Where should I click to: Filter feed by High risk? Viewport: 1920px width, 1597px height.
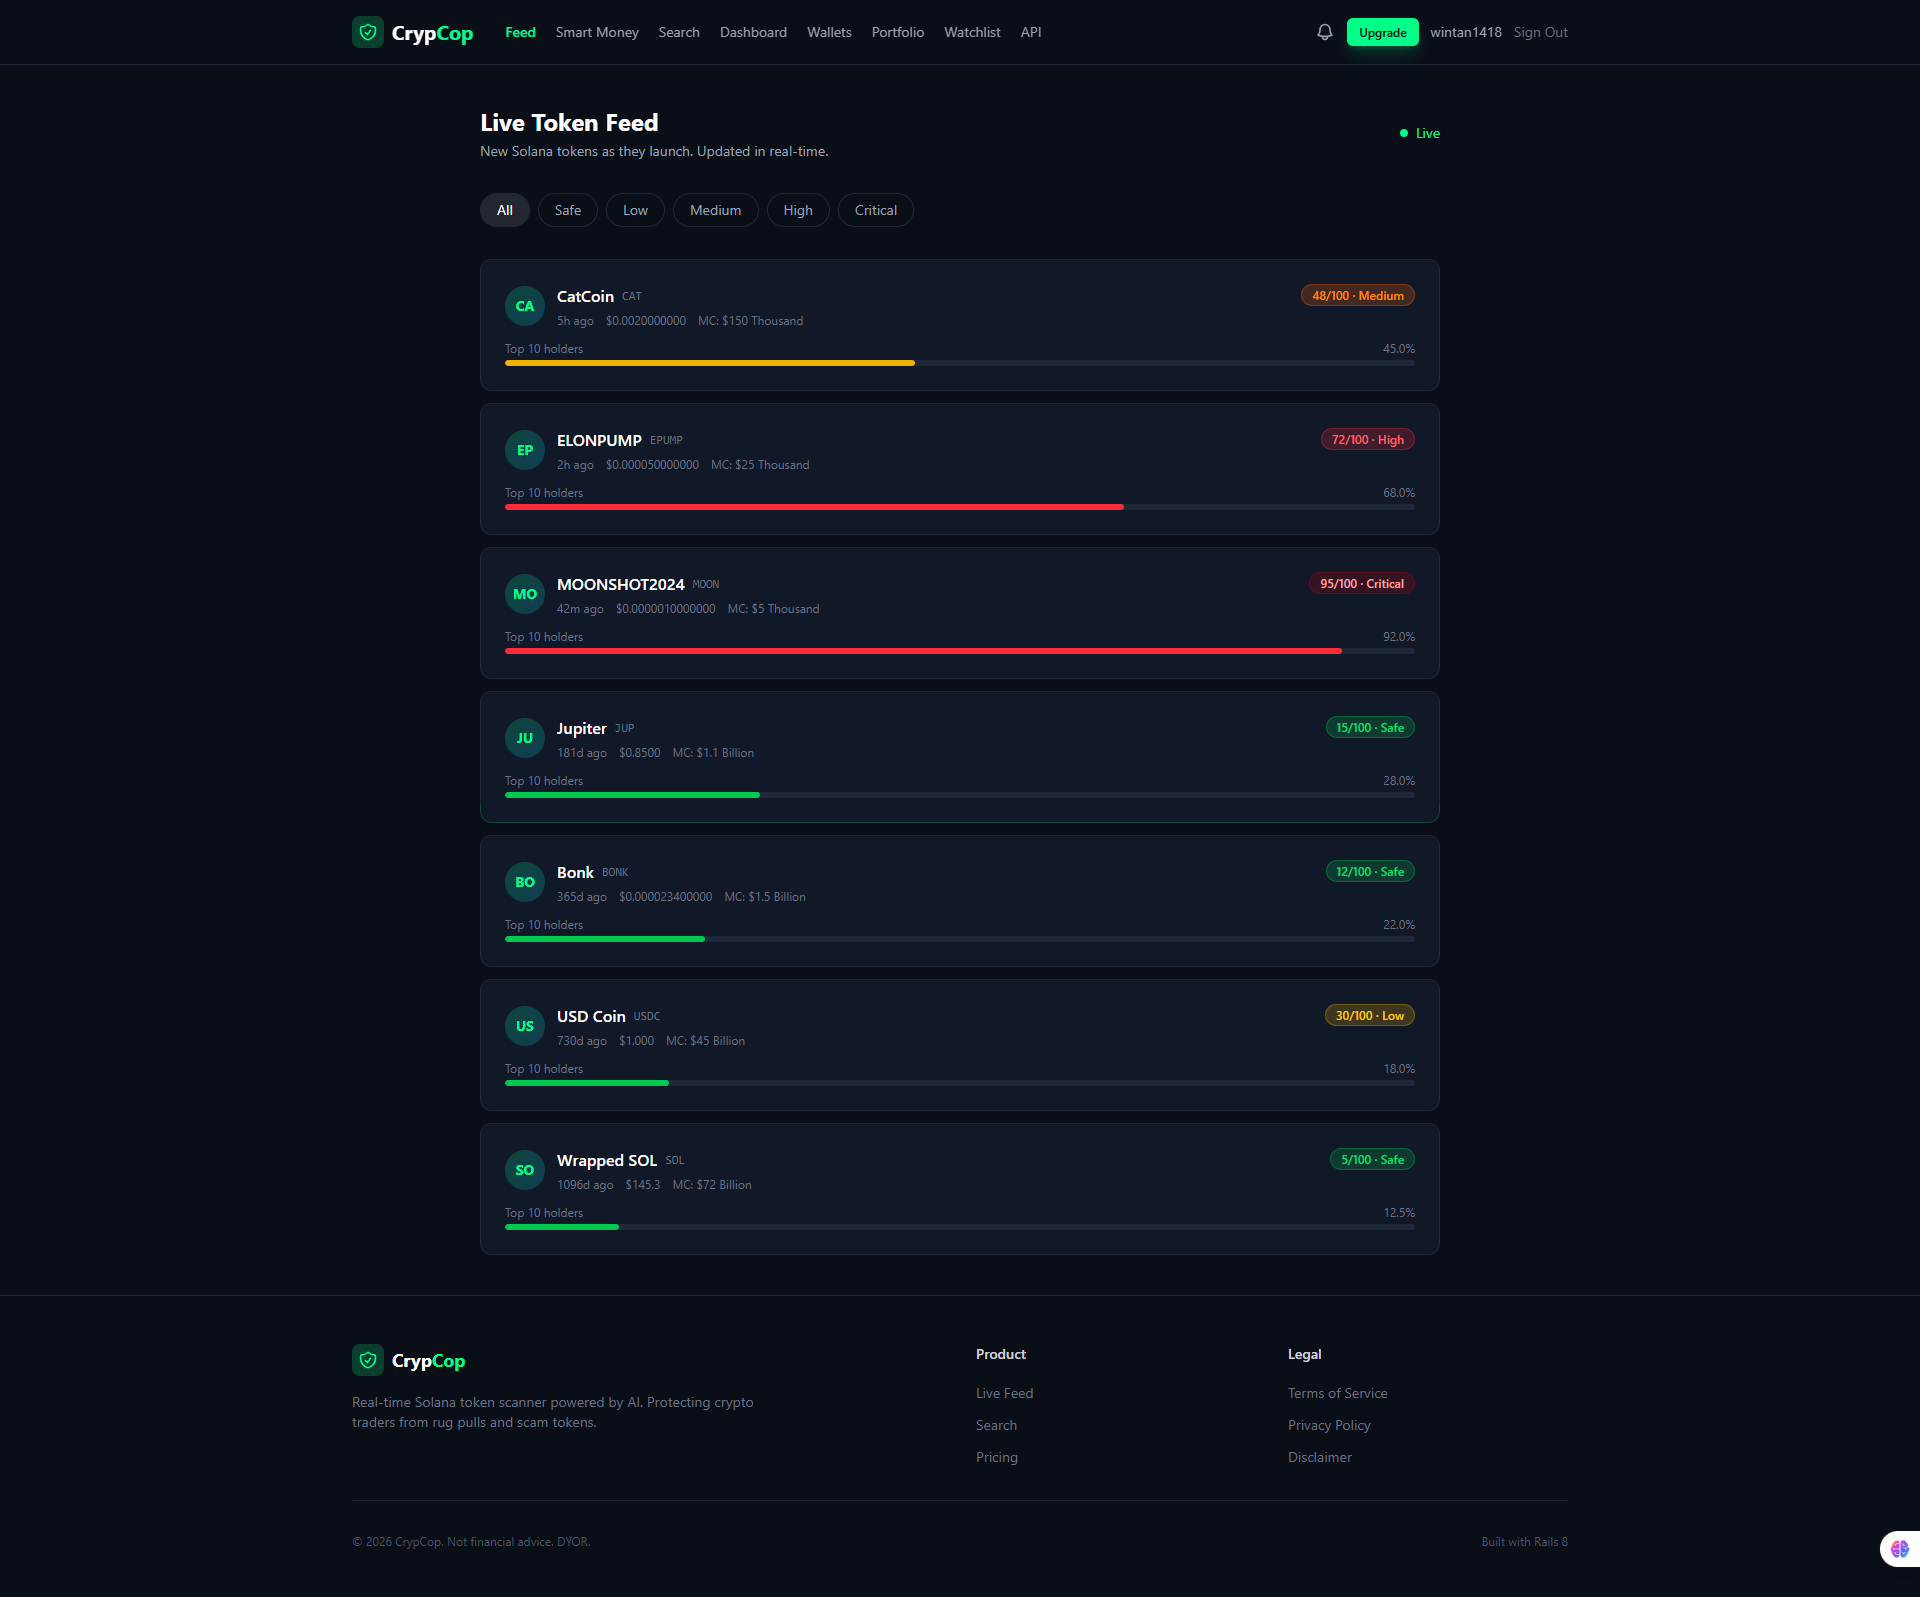tap(798, 210)
